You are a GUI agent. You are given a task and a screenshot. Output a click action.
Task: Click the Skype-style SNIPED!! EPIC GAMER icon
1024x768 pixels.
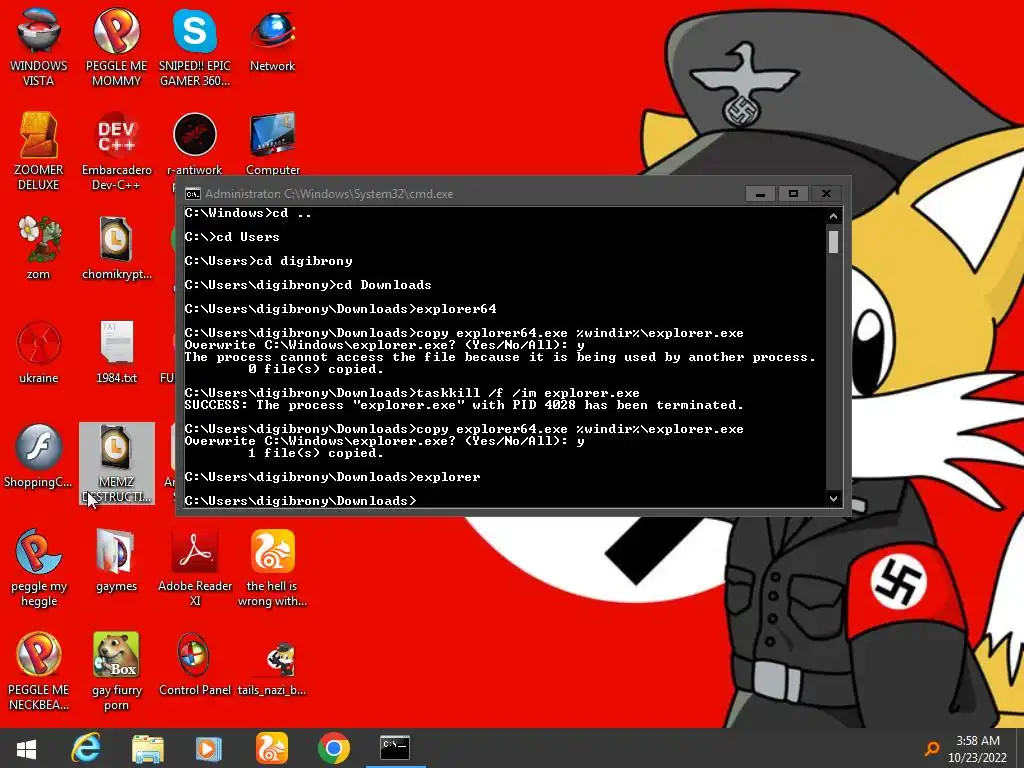[195, 47]
